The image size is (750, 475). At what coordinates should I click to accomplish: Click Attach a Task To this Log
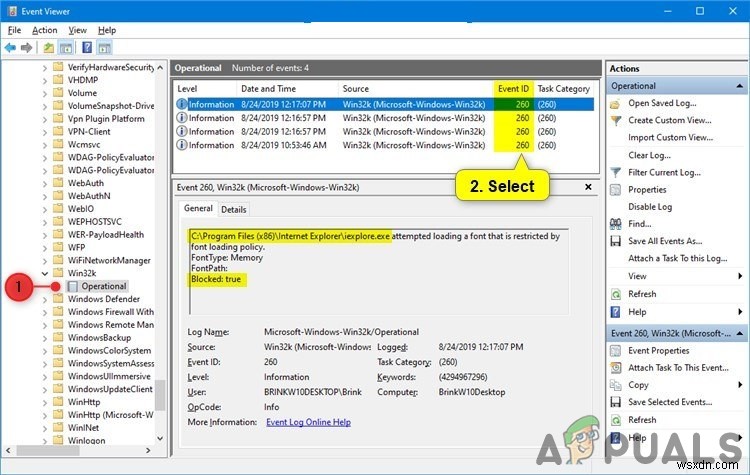tap(678, 259)
